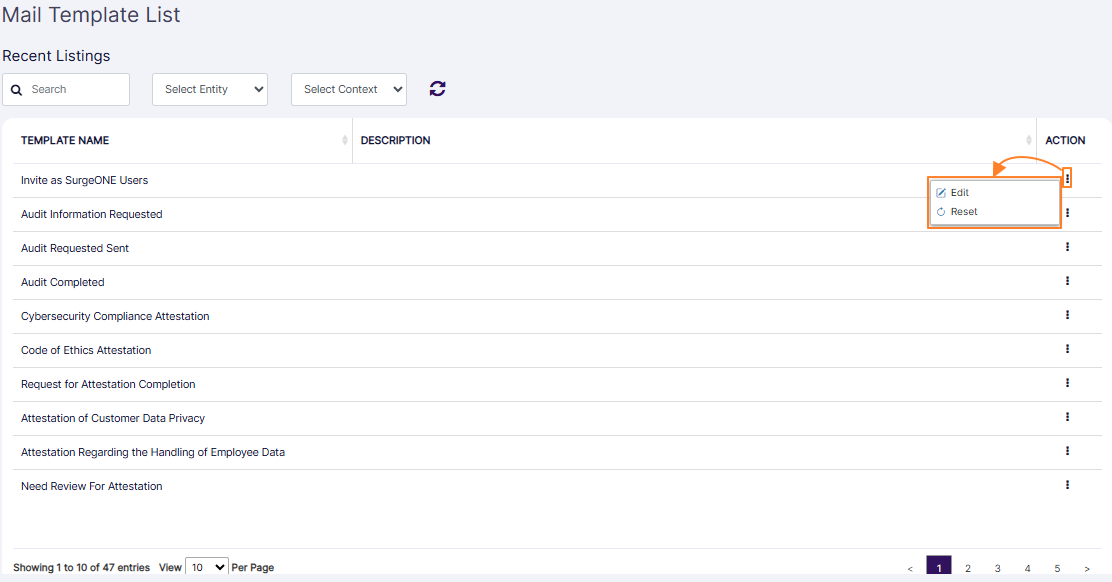1112x582 pixels.
Task: Click the next page arrow
Action: point(1086,567)
